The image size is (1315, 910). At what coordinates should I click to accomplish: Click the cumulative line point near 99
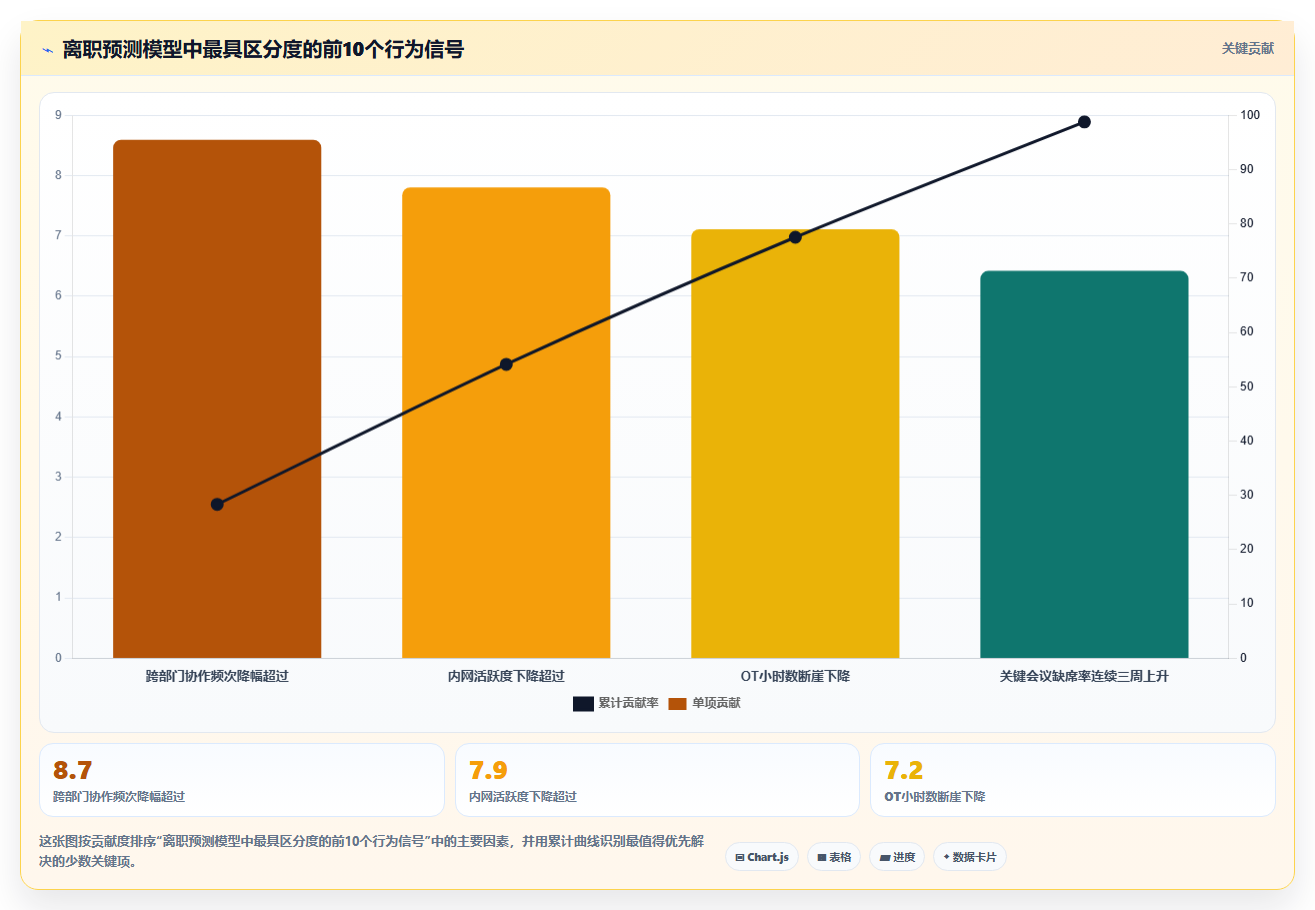[1084, 122]
